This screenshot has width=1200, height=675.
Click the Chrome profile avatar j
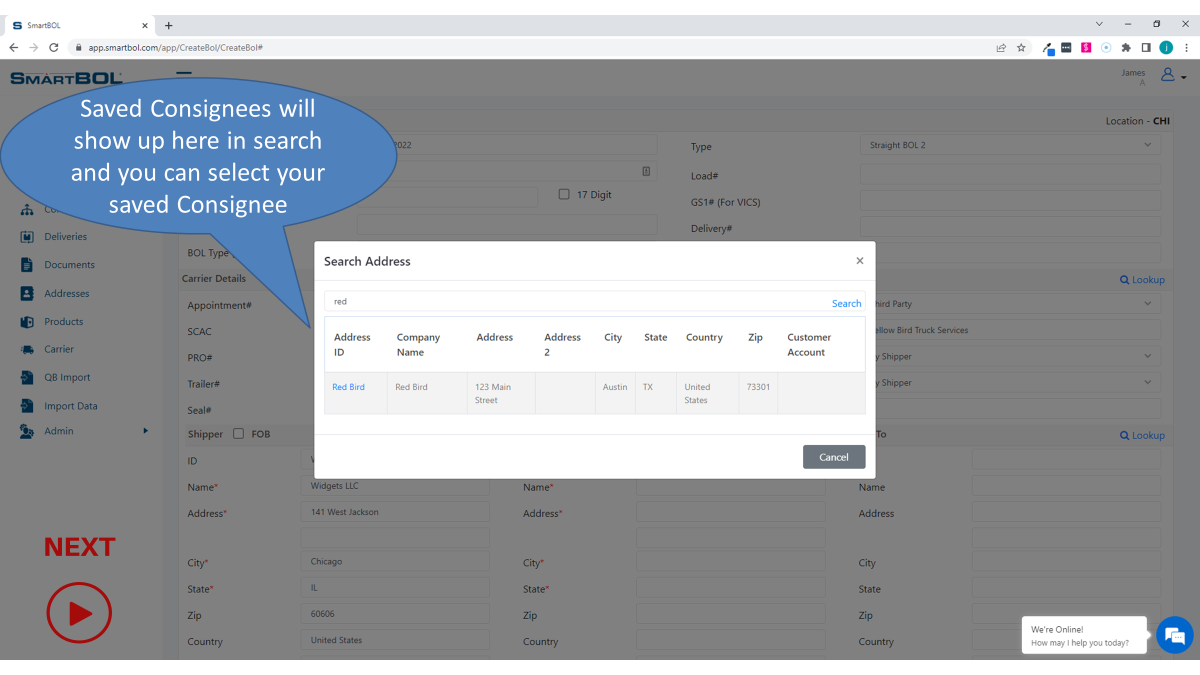pos(1166,47)
